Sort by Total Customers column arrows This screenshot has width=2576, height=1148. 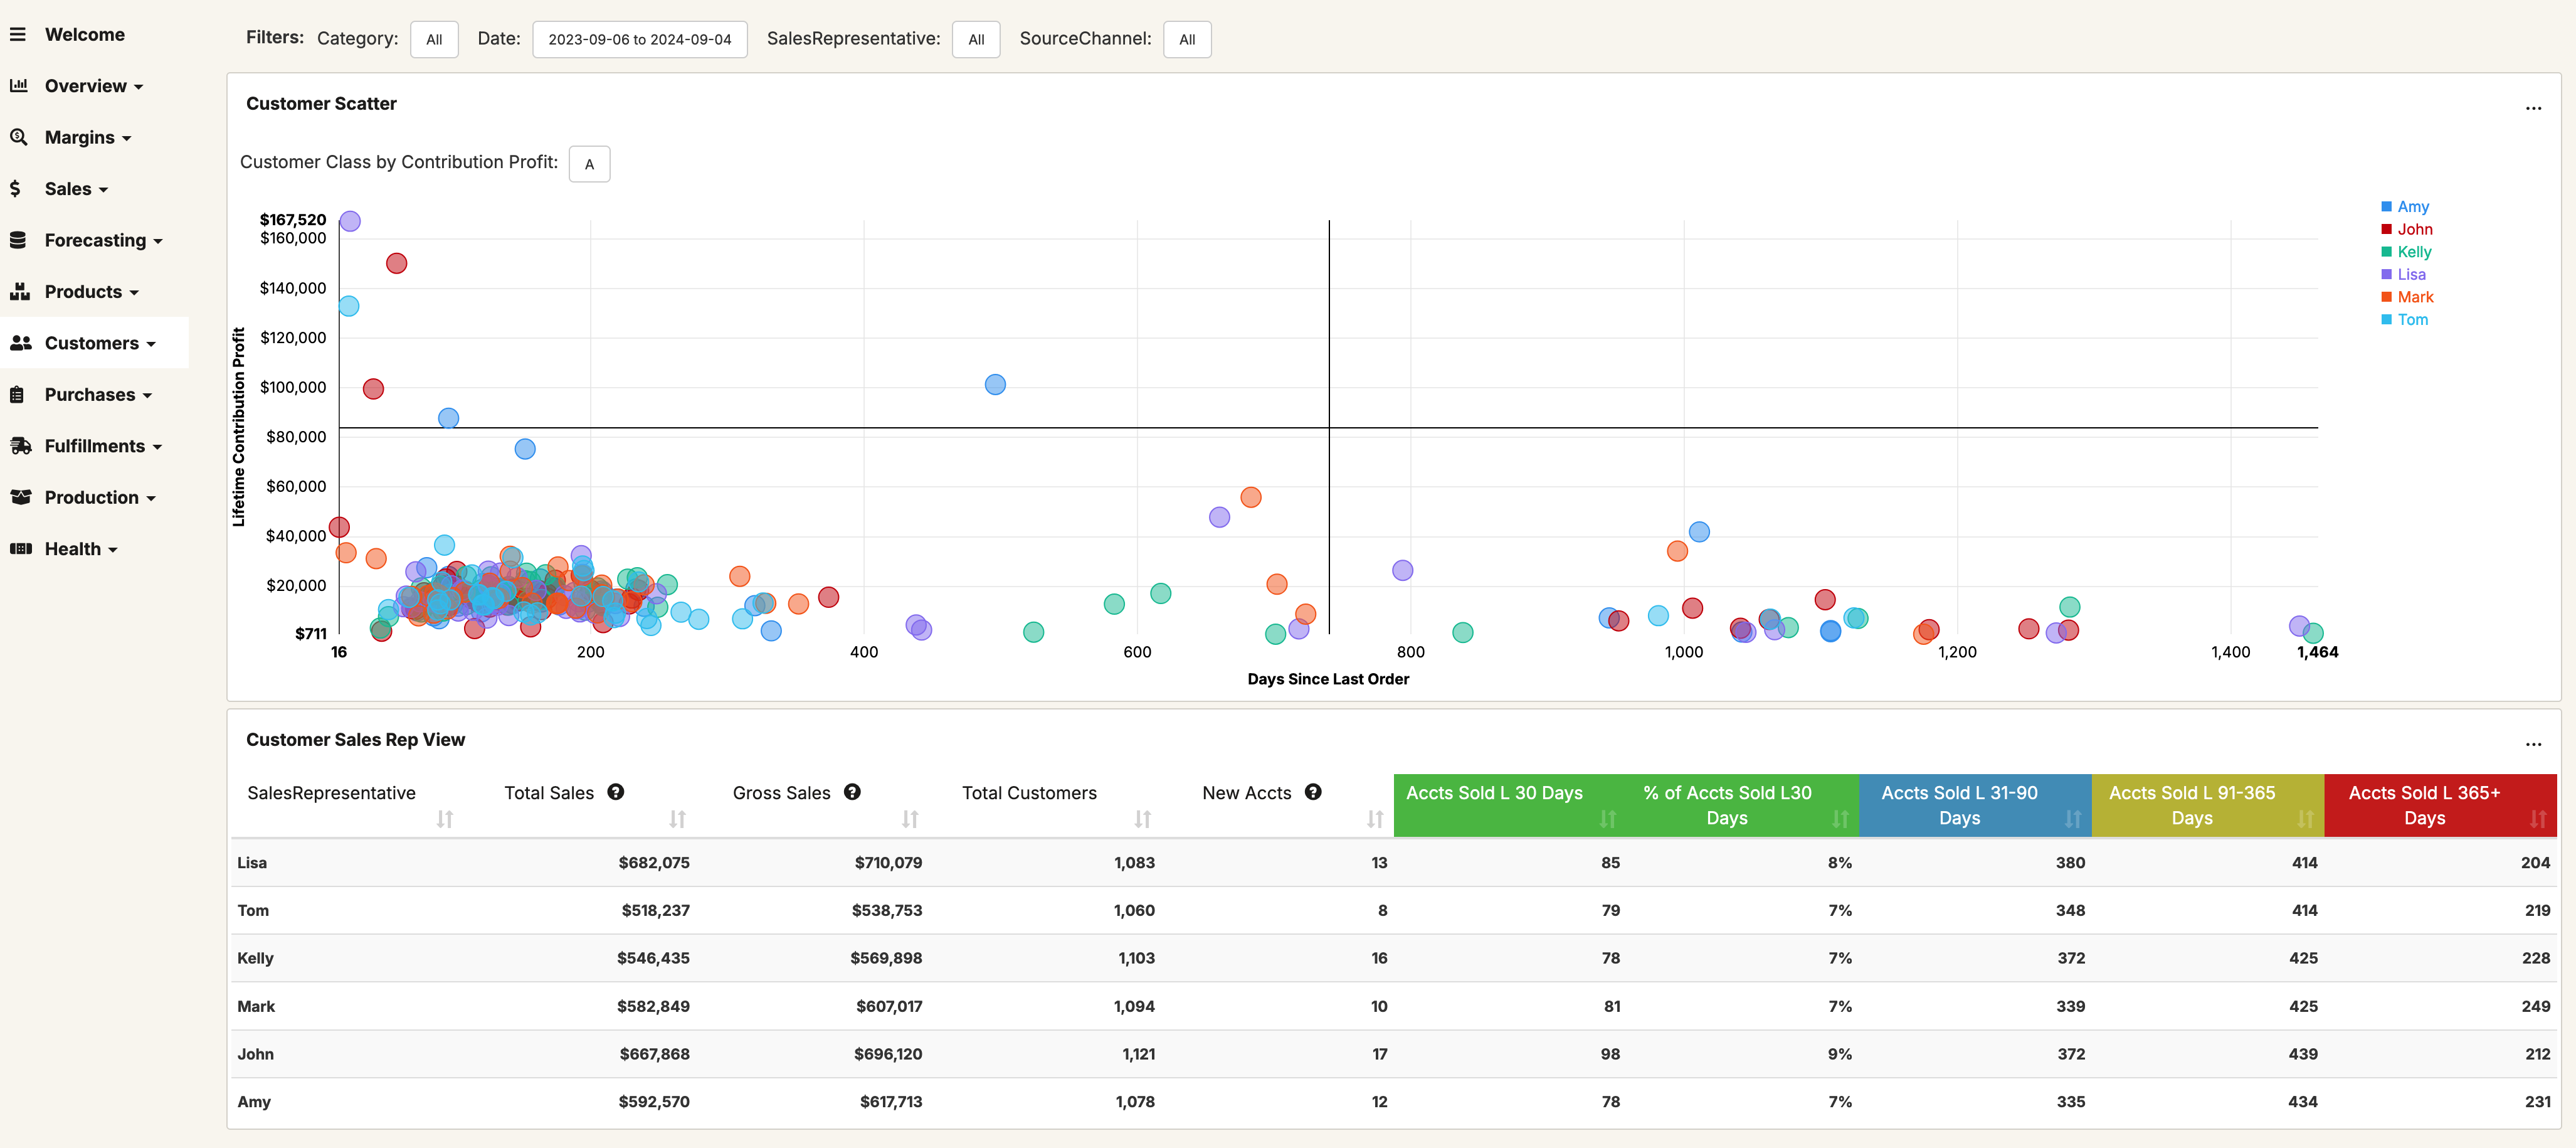point(1142,819)
